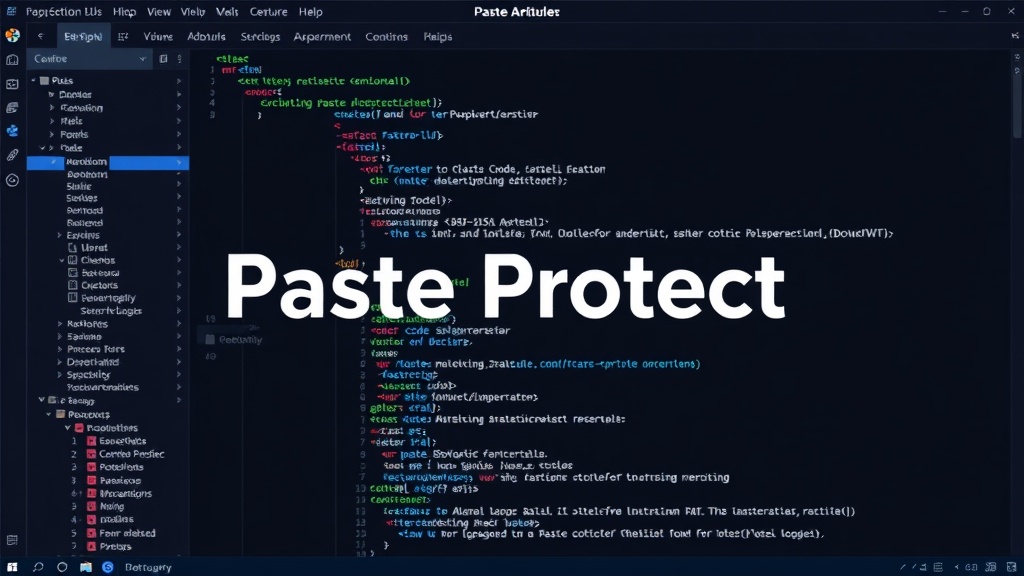
Task: Open taskbar search magnifier
Action: (x=38, y=567)
